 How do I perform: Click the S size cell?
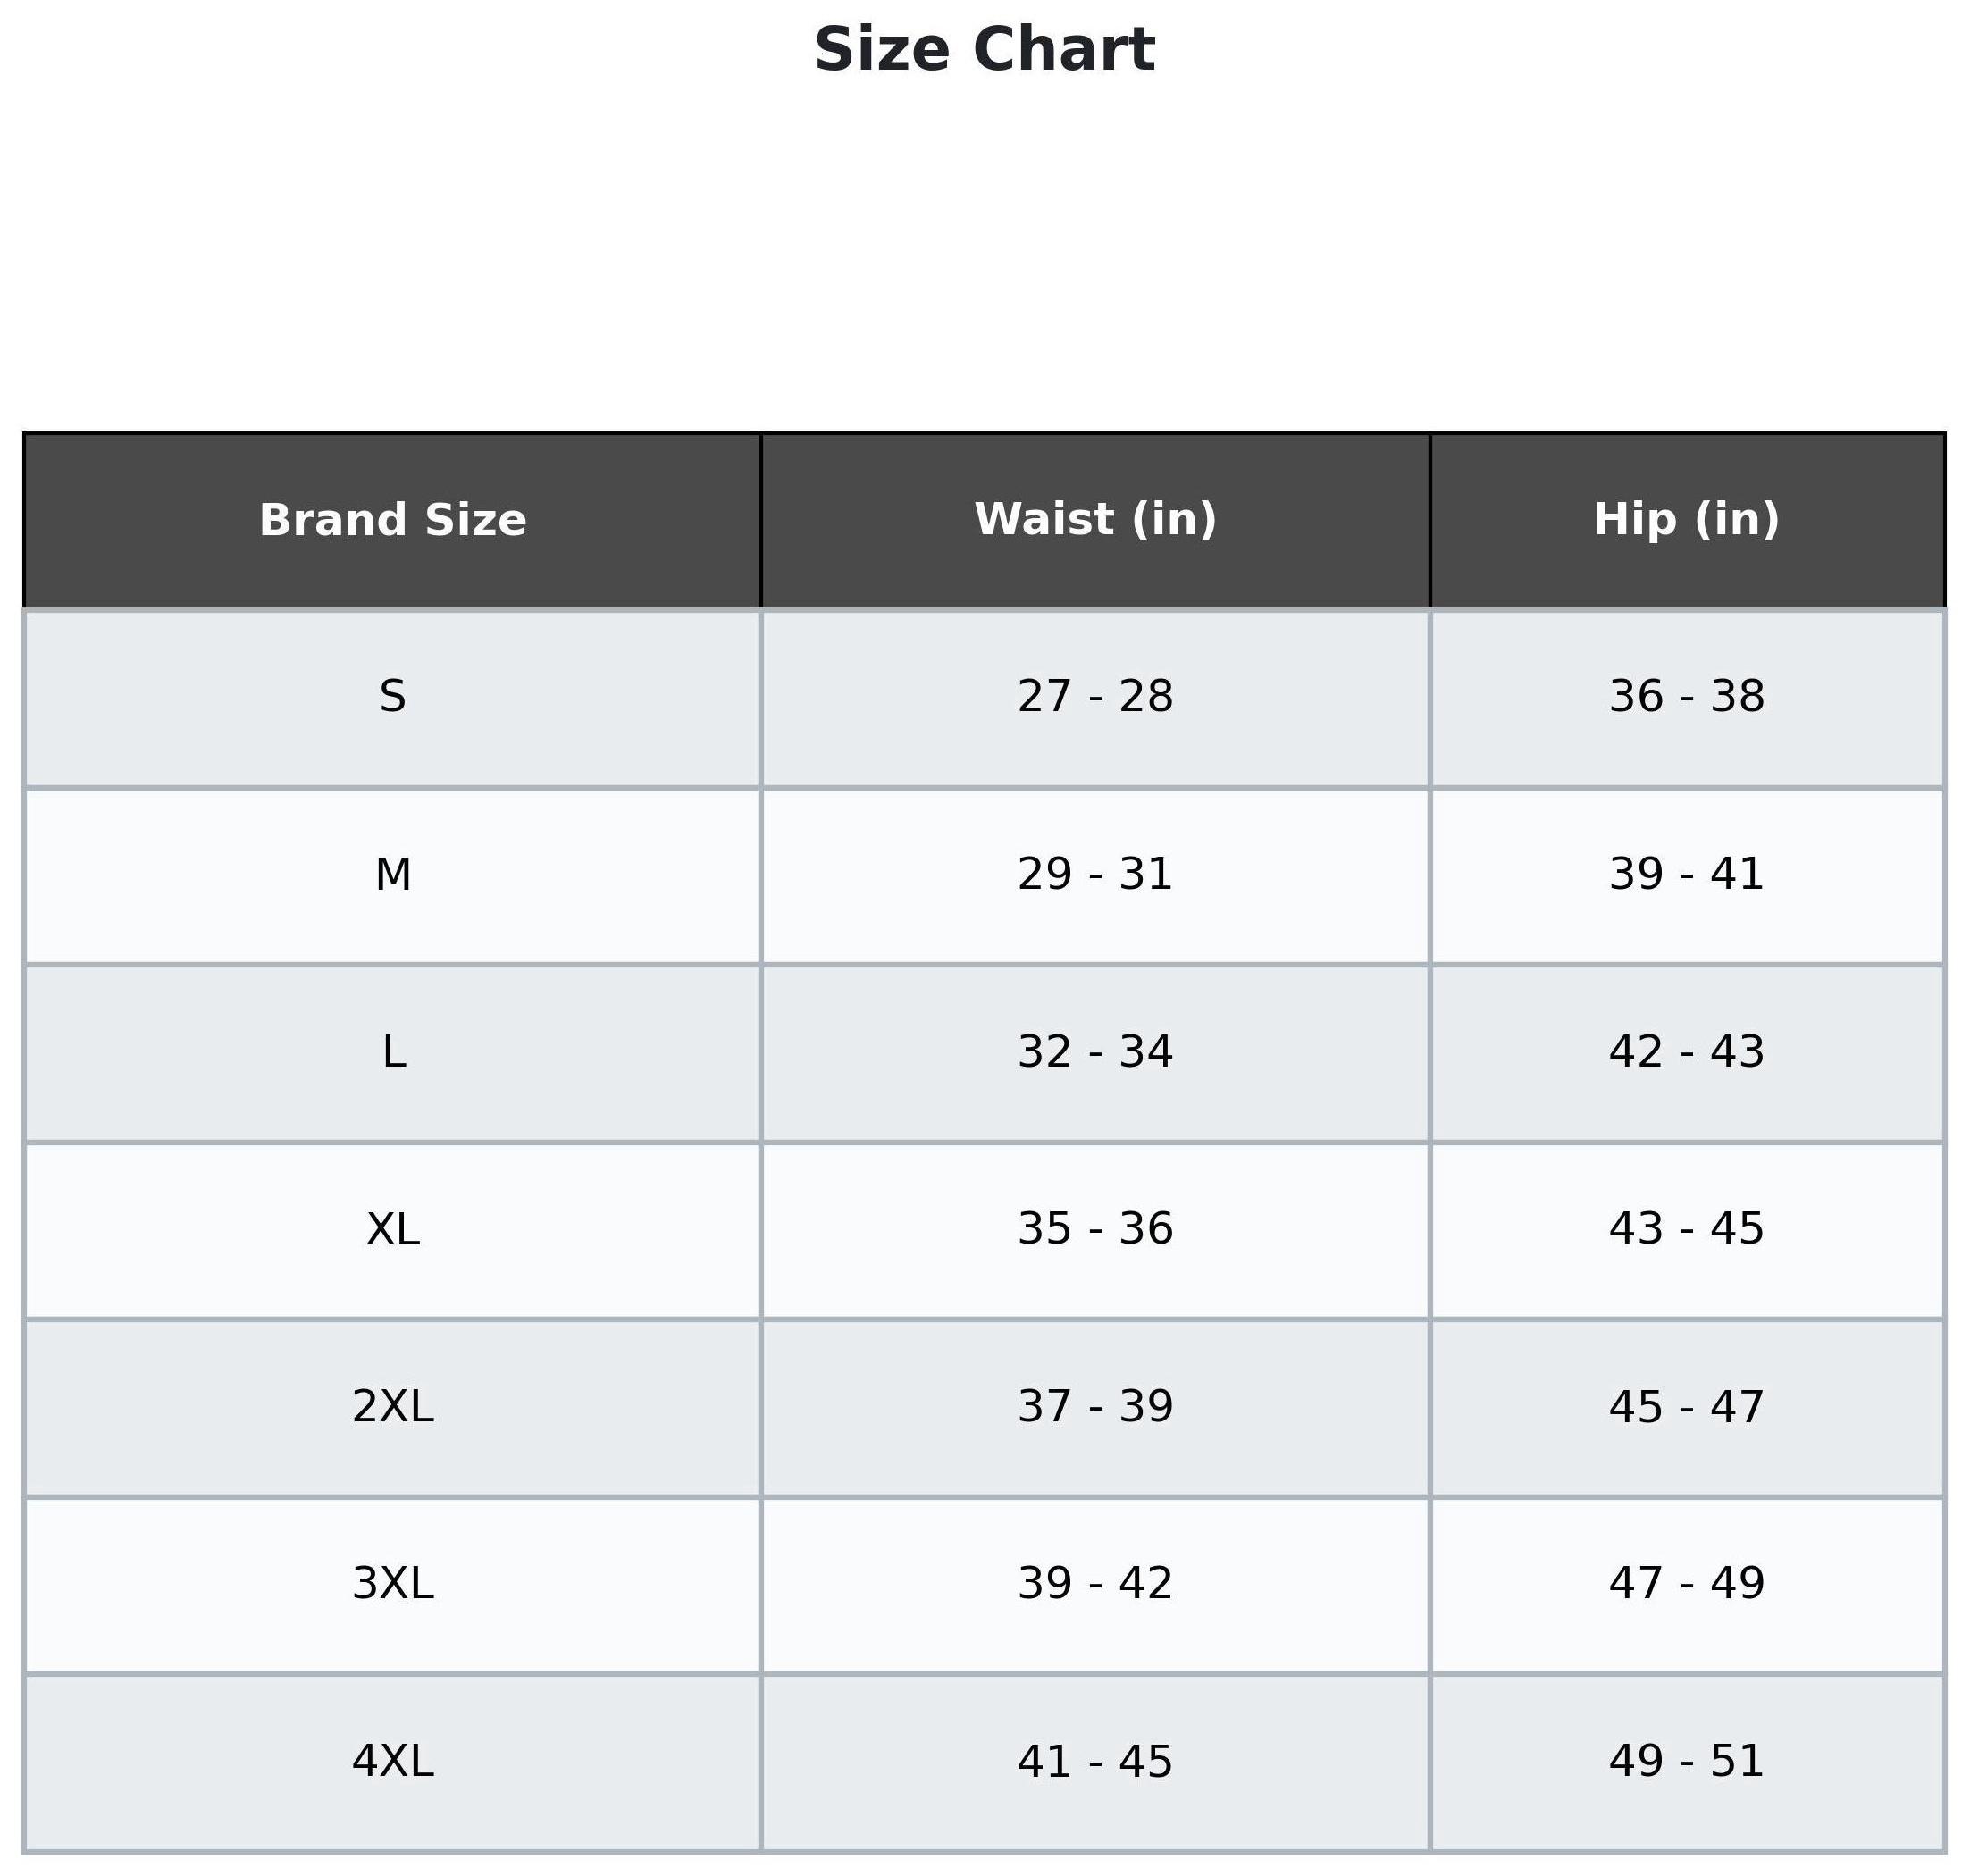(x=392, y=697)
